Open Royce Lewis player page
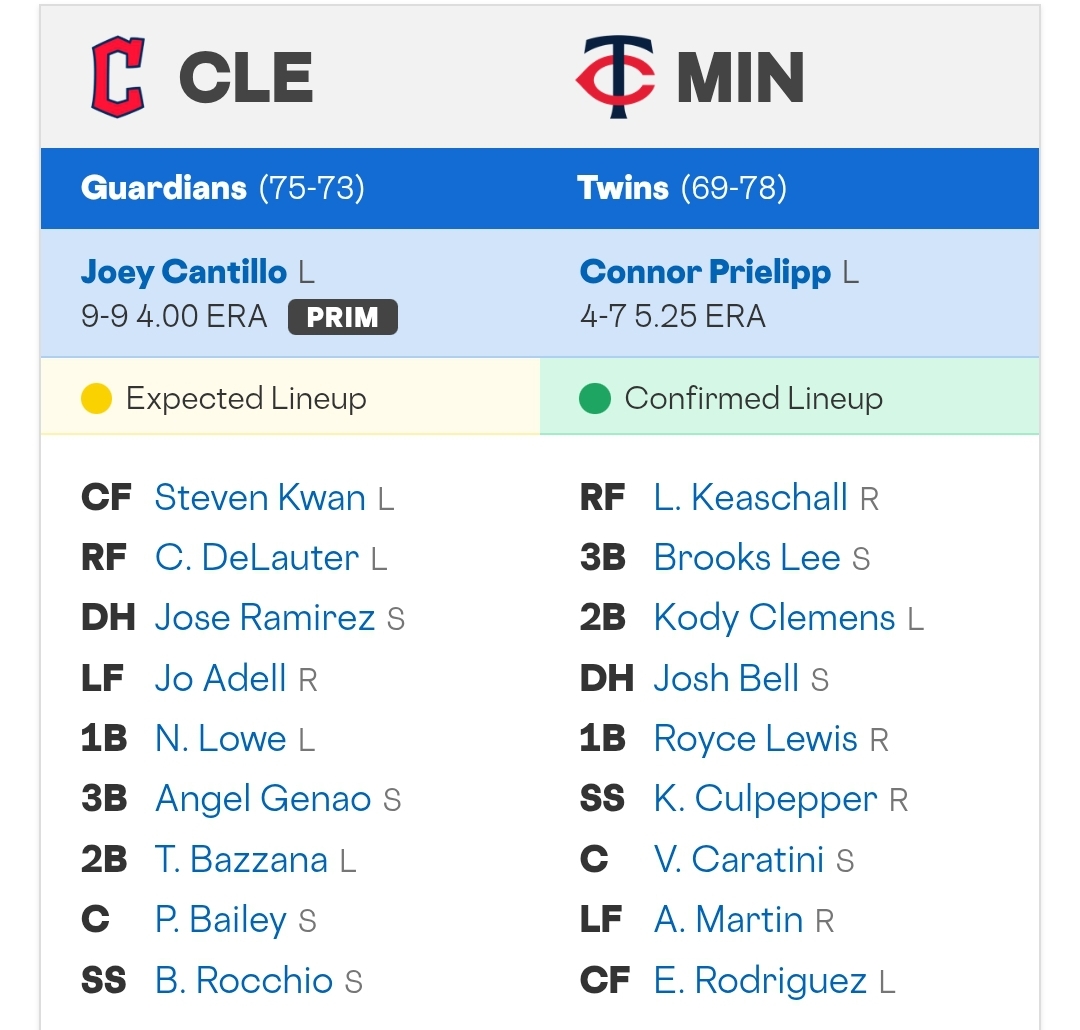The width and height of the screenshot is (1080, 1030). 756,739
